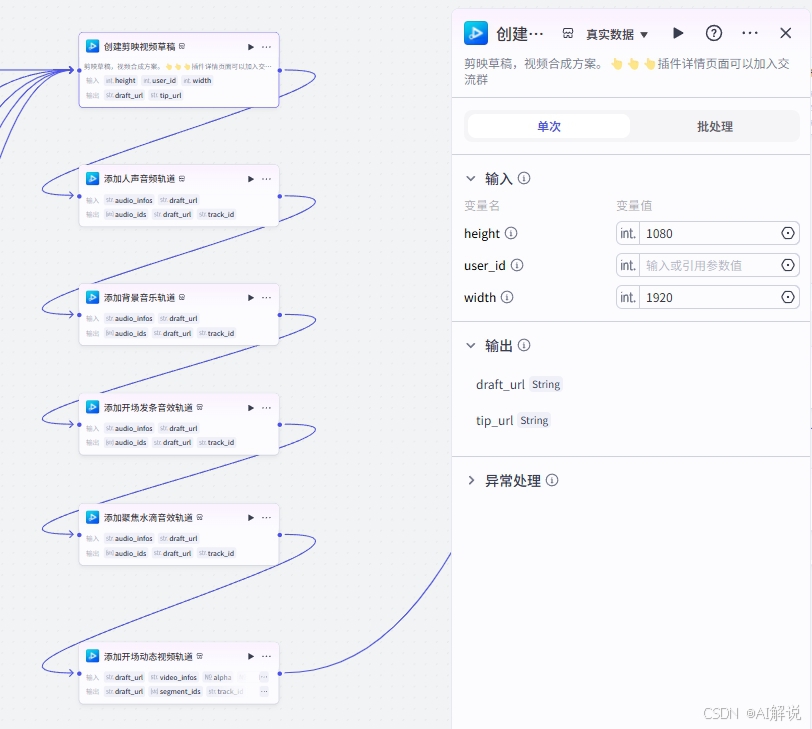
Task: Click the 添加人声音频轨道 node plugin icon
Action: [92, 179]
